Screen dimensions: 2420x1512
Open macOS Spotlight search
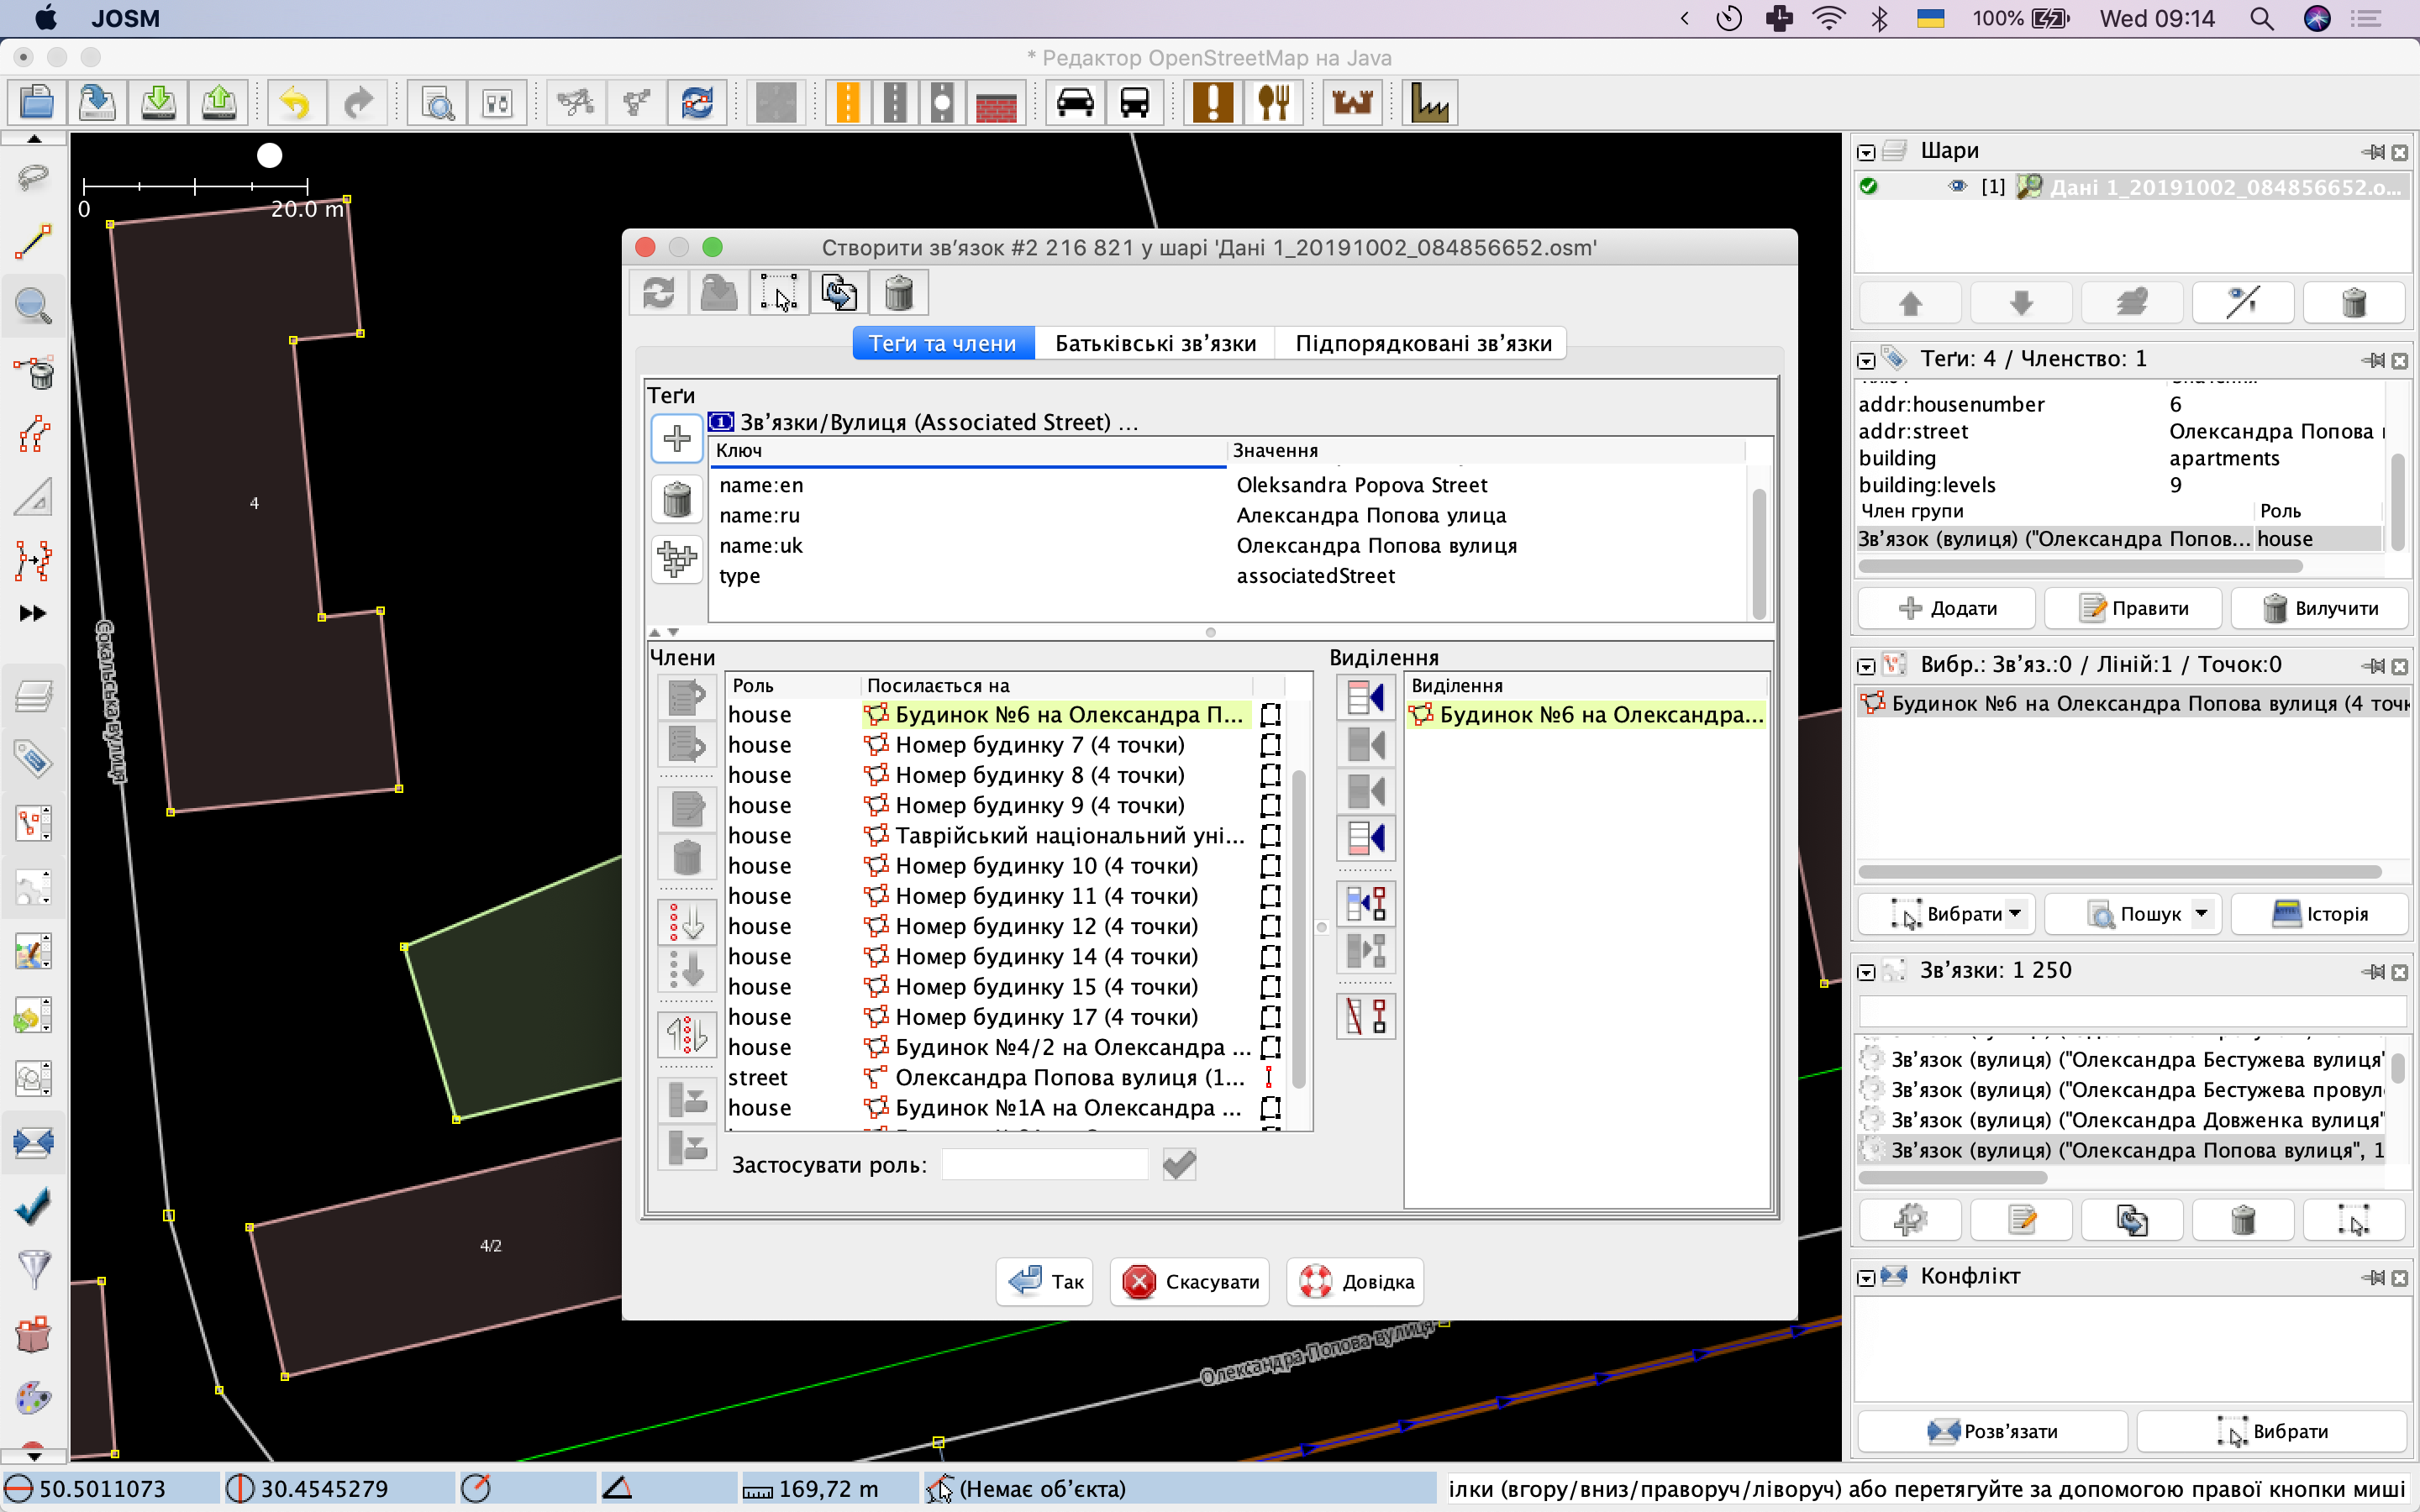coord(2261,18)
